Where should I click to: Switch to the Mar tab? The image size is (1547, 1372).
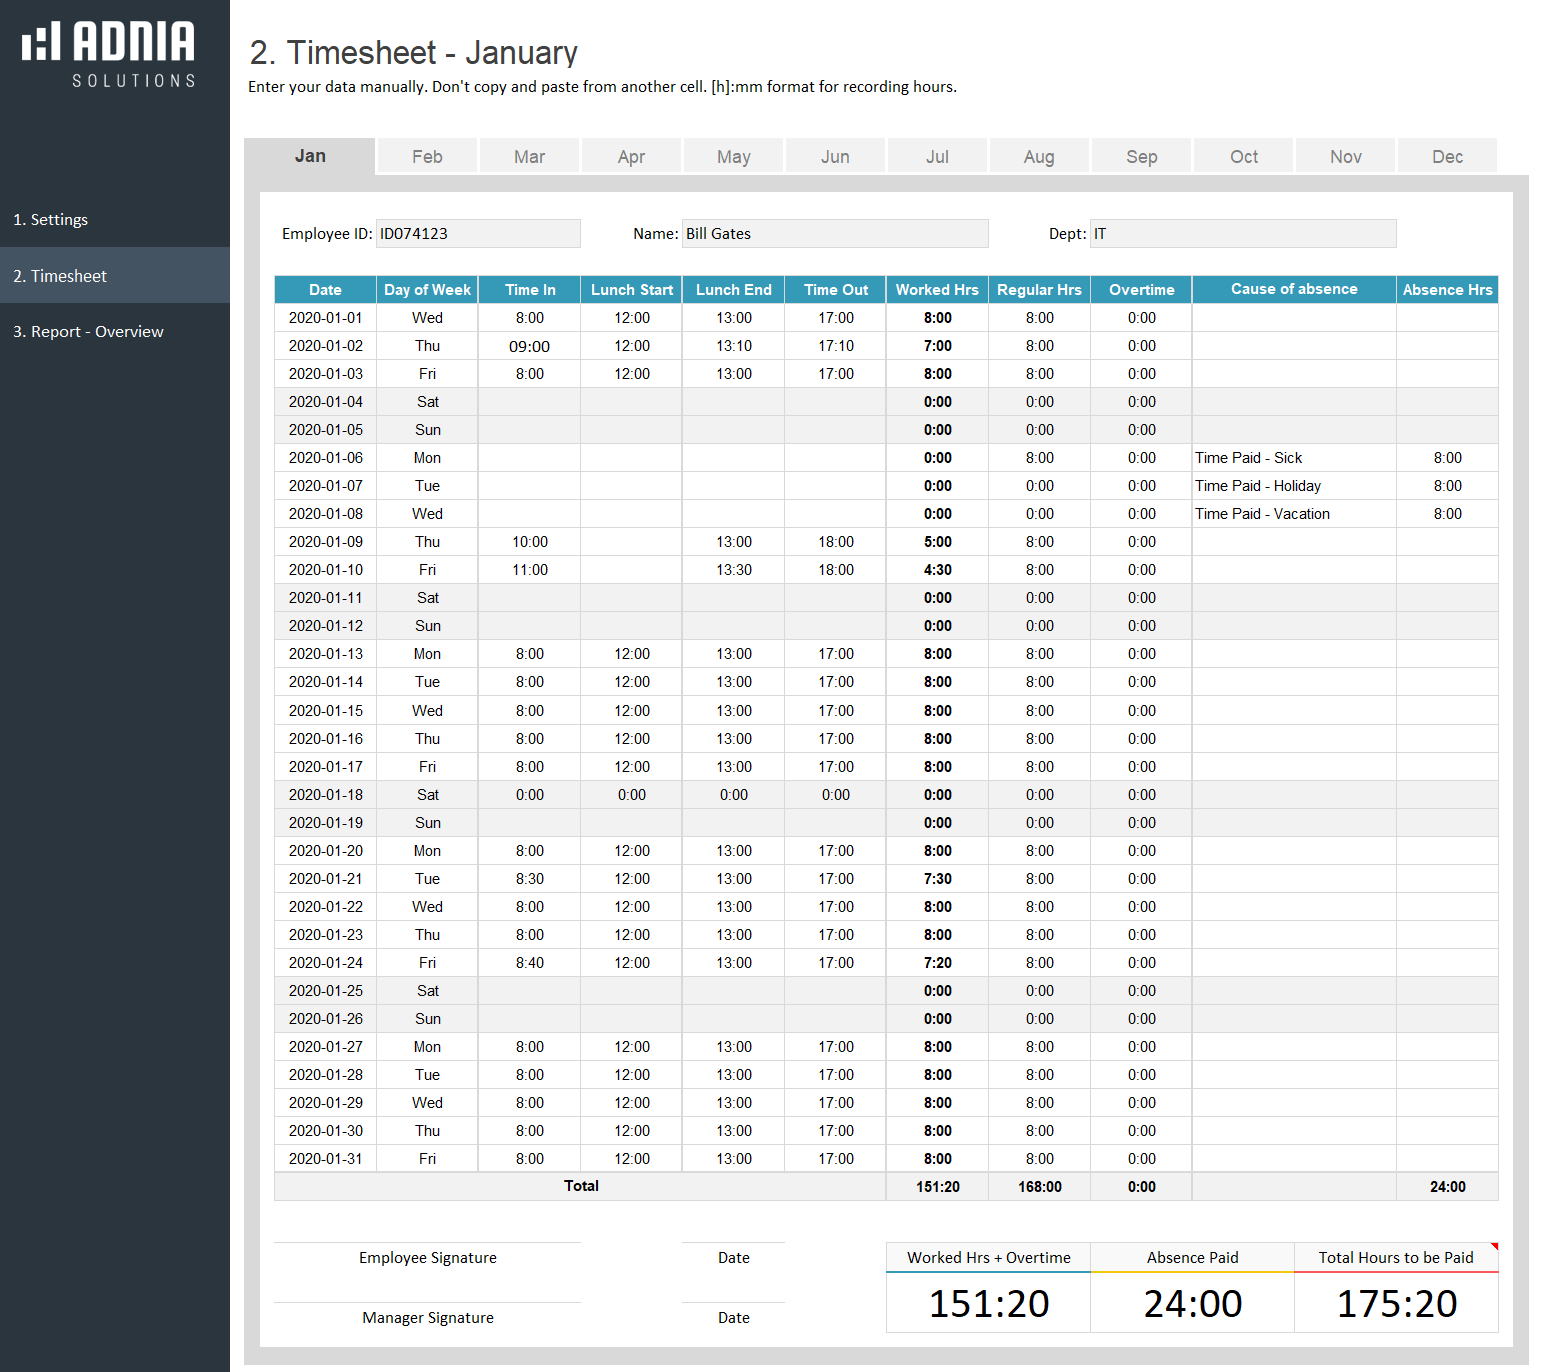click(x=529, y=157)
